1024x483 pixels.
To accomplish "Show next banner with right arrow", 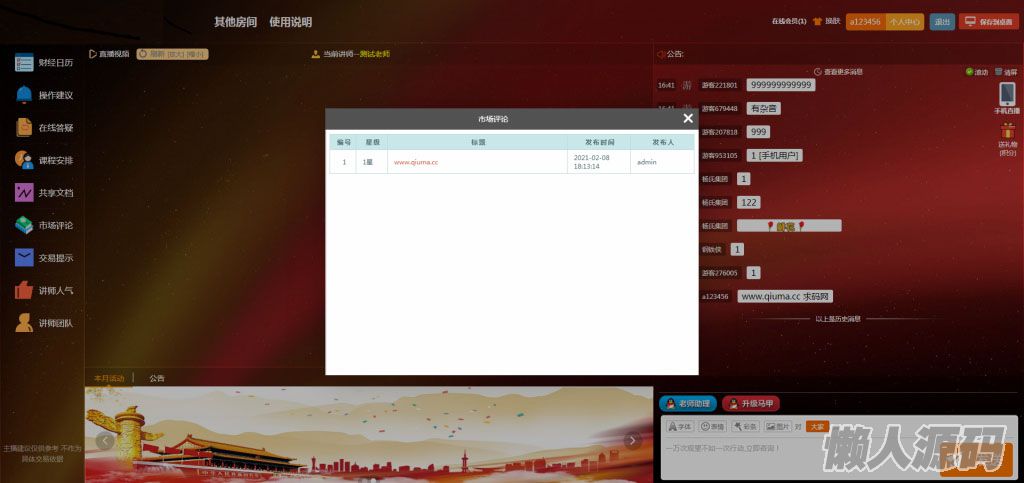I will pyautogui.click(x=632, y=441).
